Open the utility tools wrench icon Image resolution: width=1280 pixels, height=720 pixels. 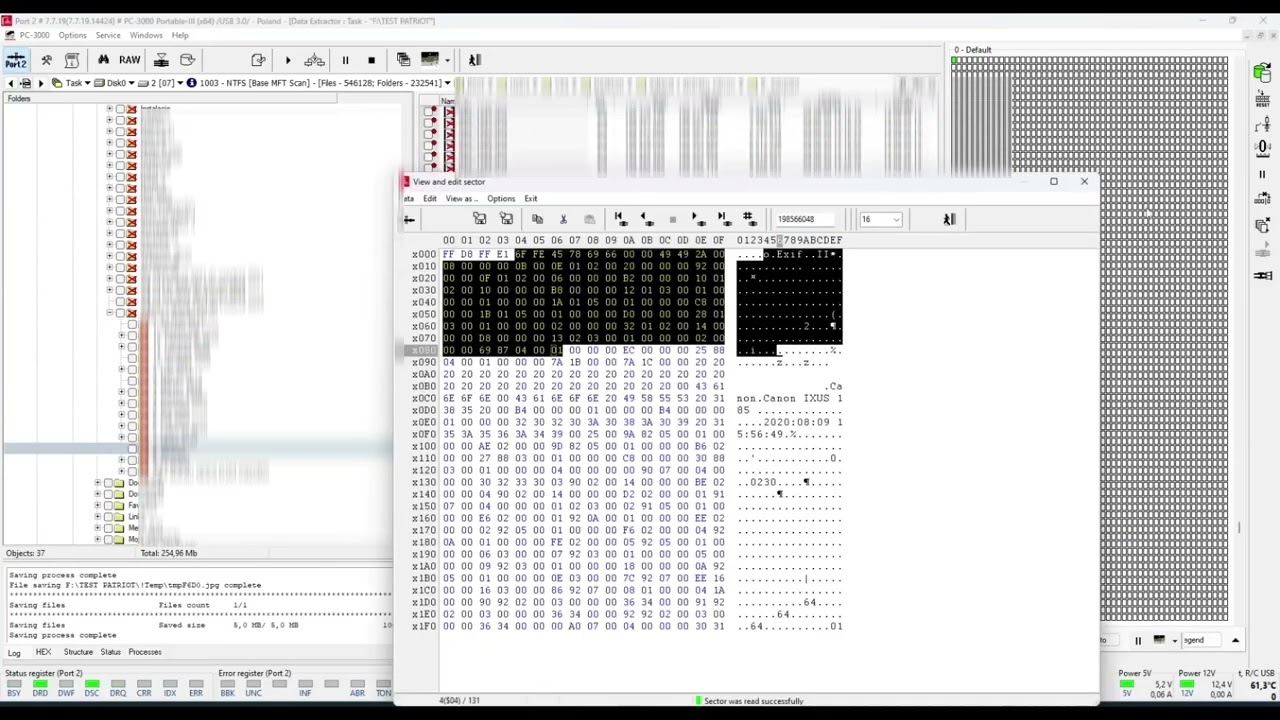(46, 60)
